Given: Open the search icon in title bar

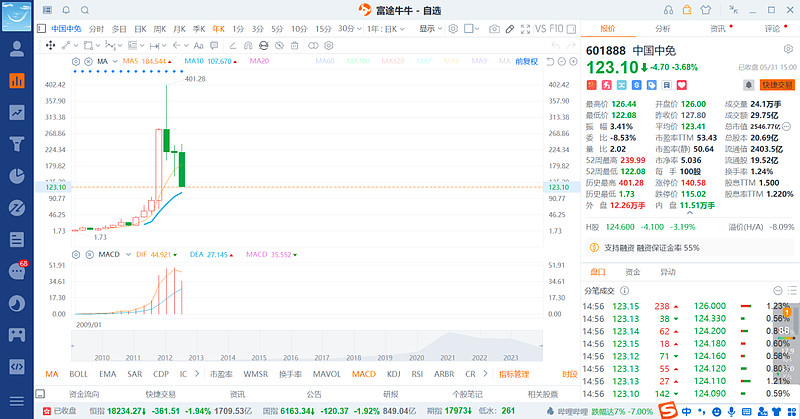Looking at the screenshot, I should (85, 10).
